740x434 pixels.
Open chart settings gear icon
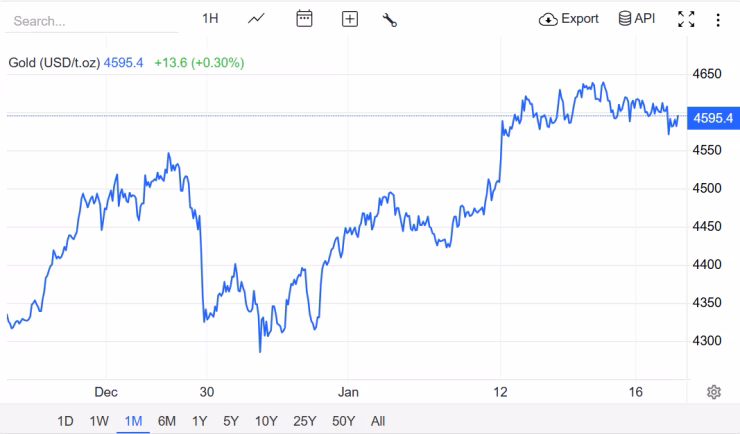pos(714,392)
